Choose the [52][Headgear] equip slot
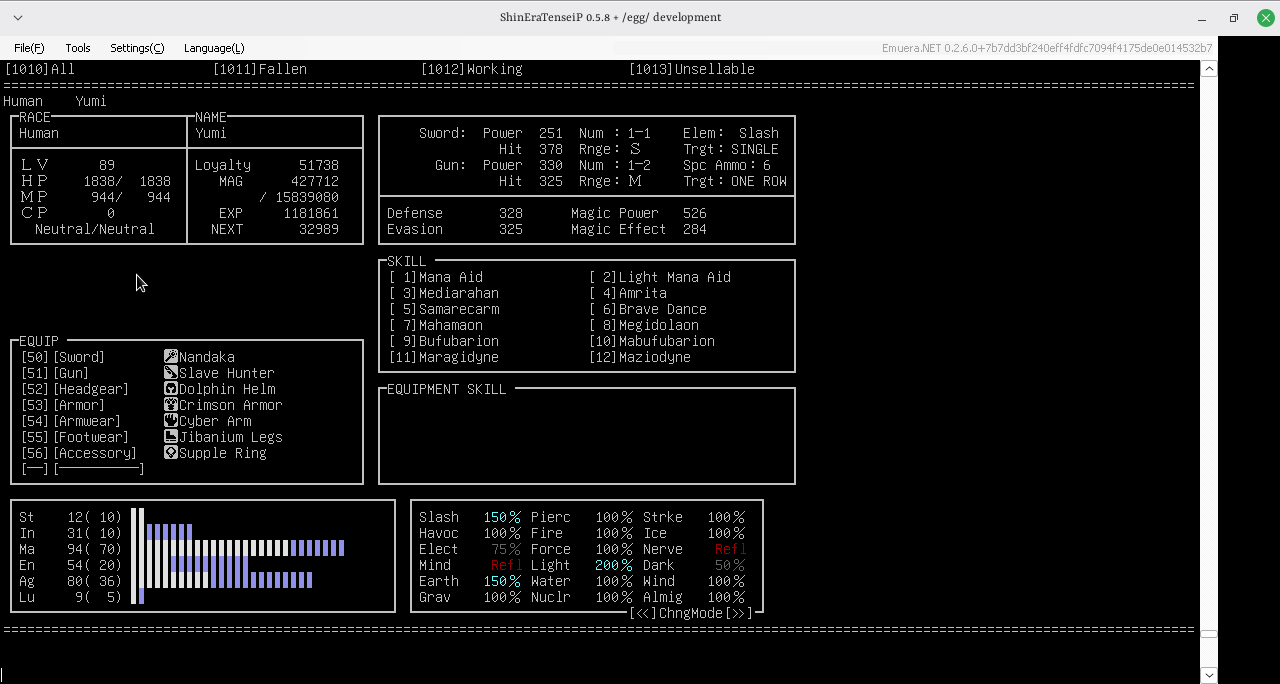The image size is (1280, 684). pos(74,389)
